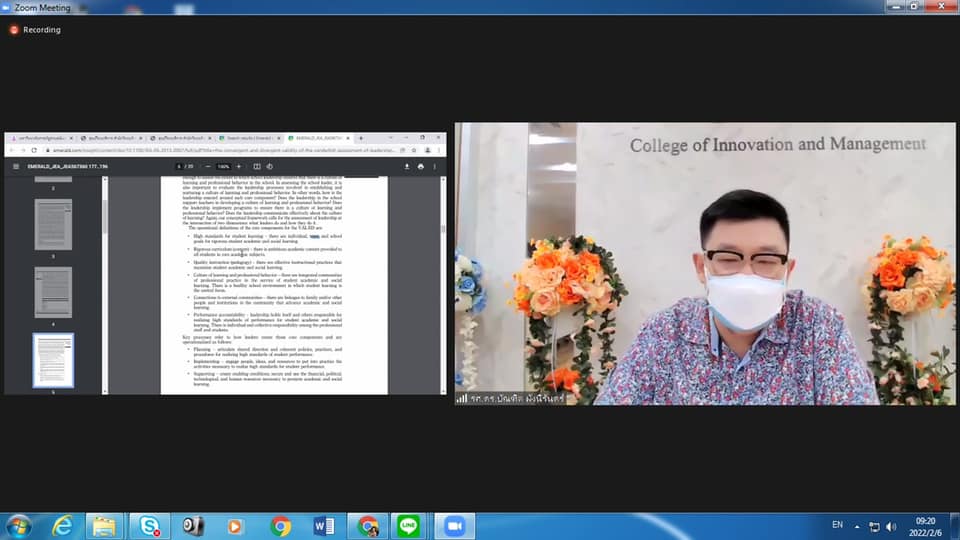Open Microsoft Word from the taskbar
960x540 pixels.
(x=323, y=526)
